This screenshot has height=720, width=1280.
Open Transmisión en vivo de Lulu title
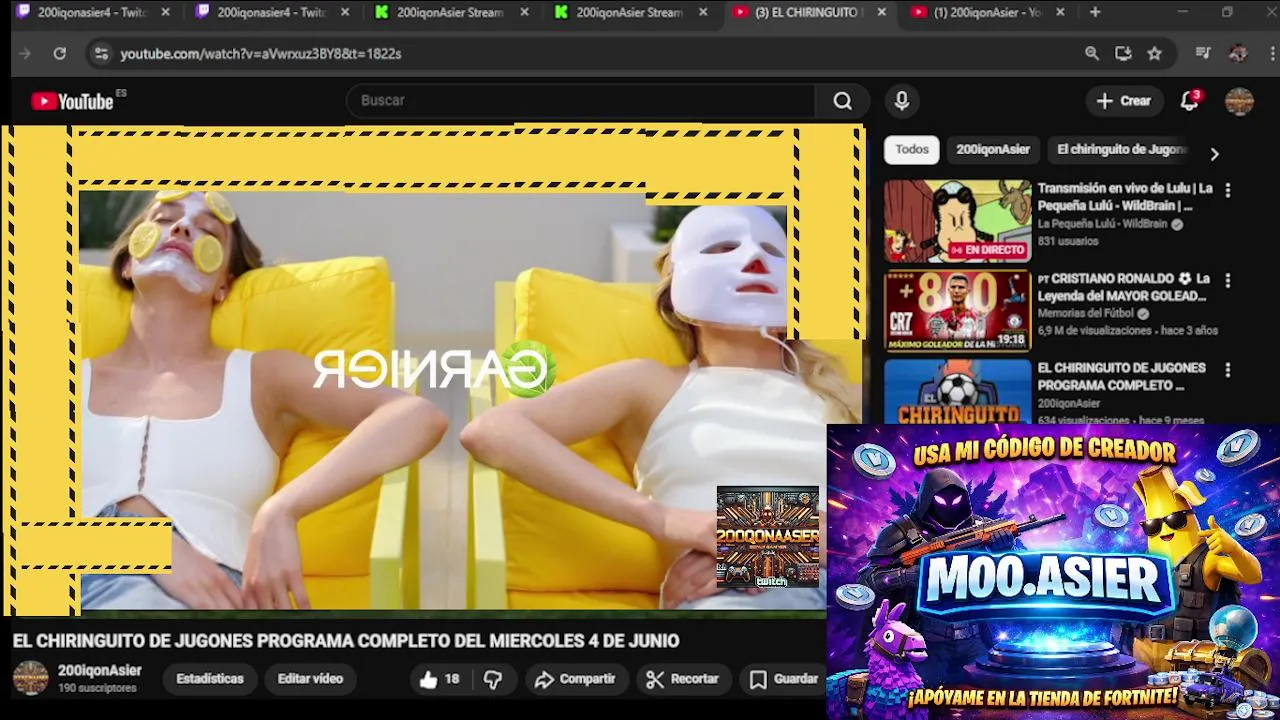(x=1125, y=197)
